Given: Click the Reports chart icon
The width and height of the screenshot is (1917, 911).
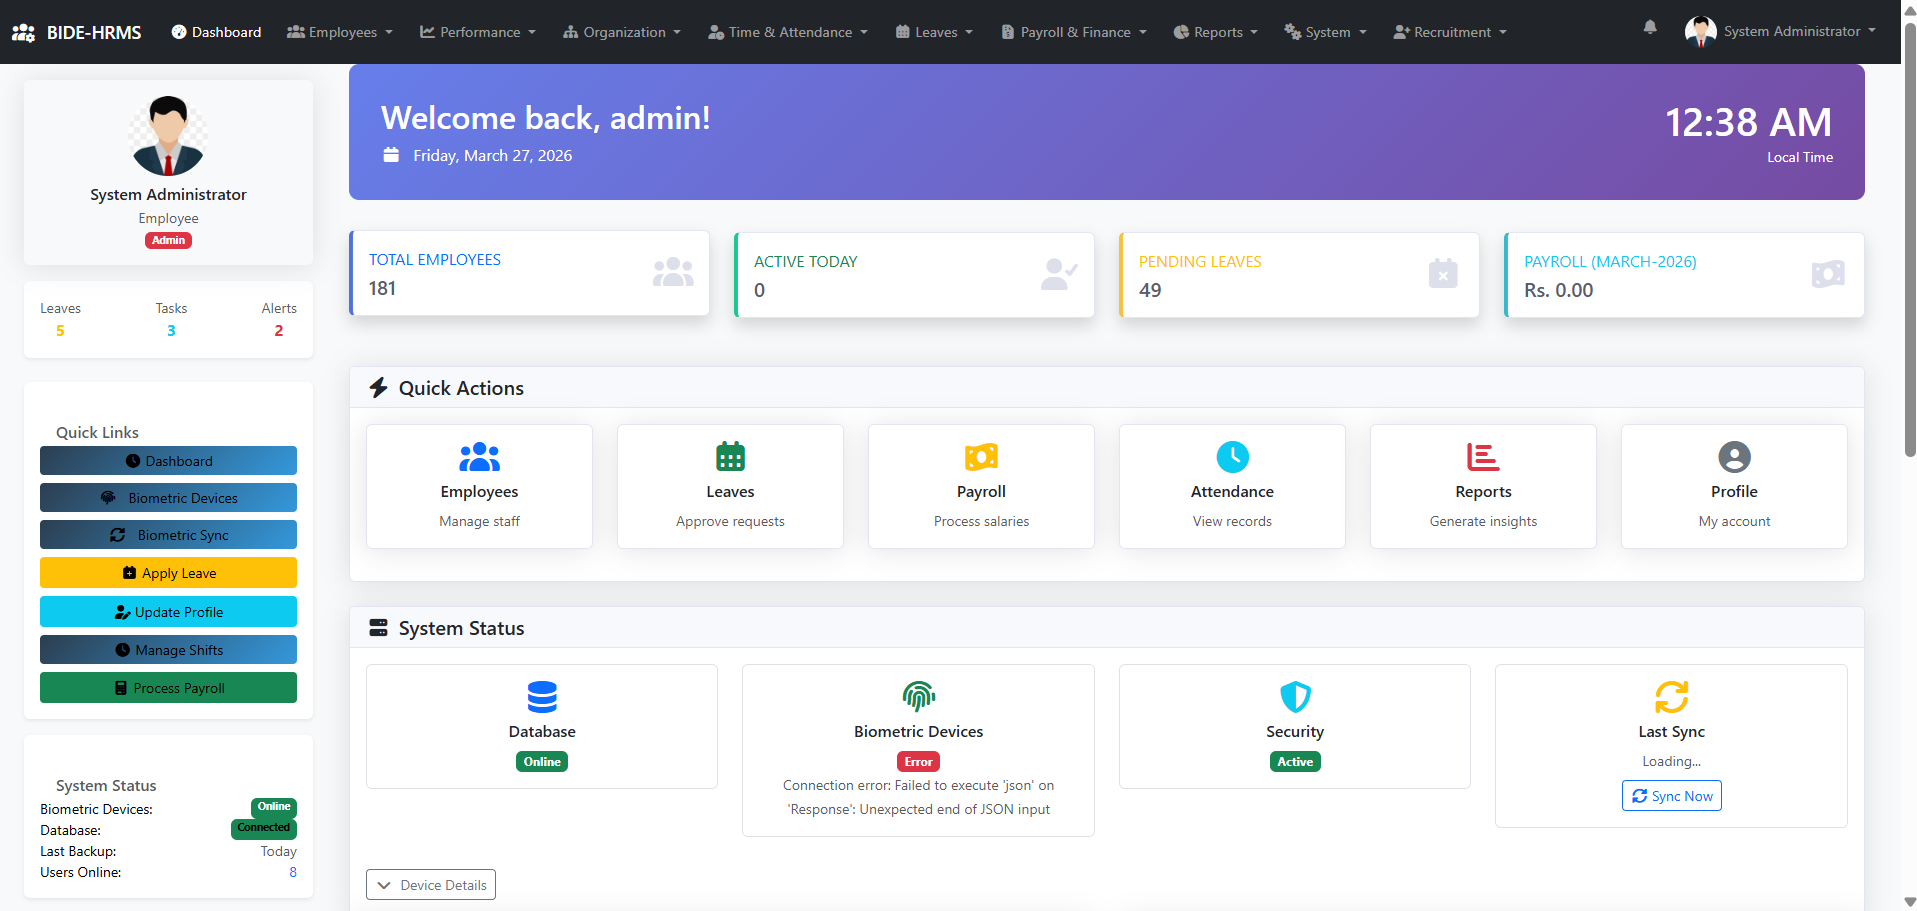Looking at the screenshot, I should pyautogui.click(x=1482, y=457).
